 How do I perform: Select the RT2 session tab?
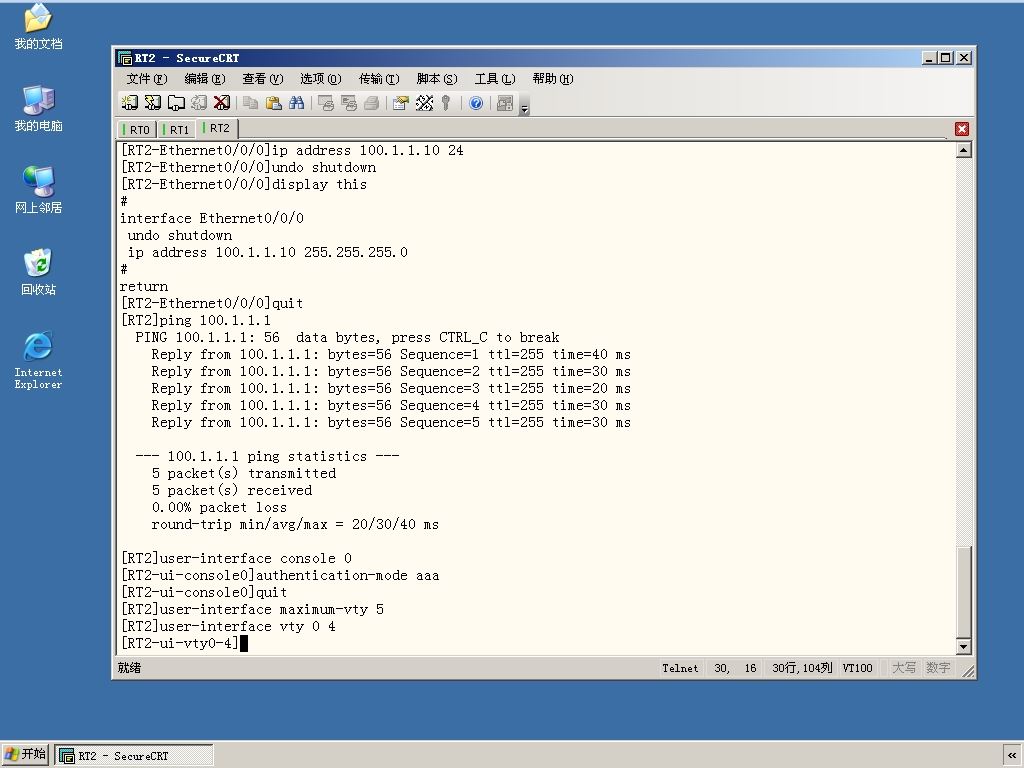pos(217,128)
